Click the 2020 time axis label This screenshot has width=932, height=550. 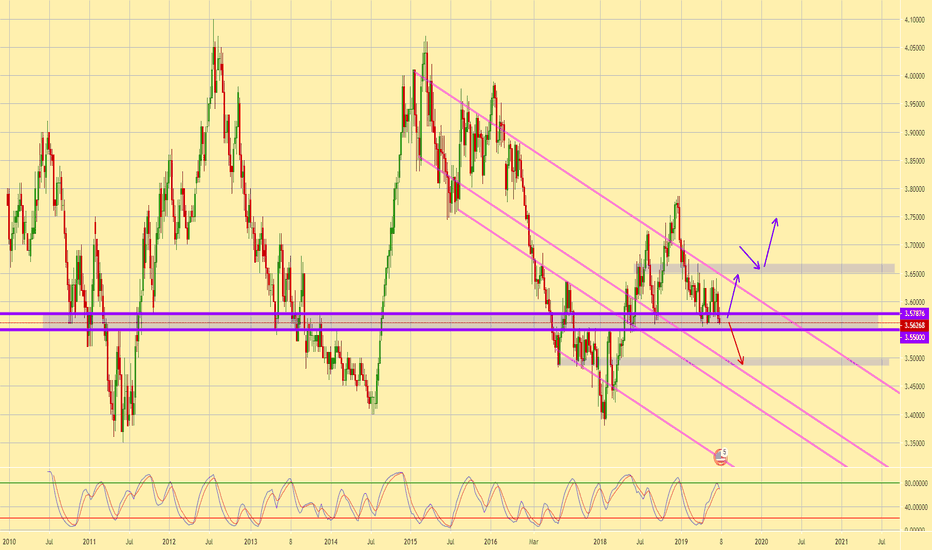coord(761,542)
